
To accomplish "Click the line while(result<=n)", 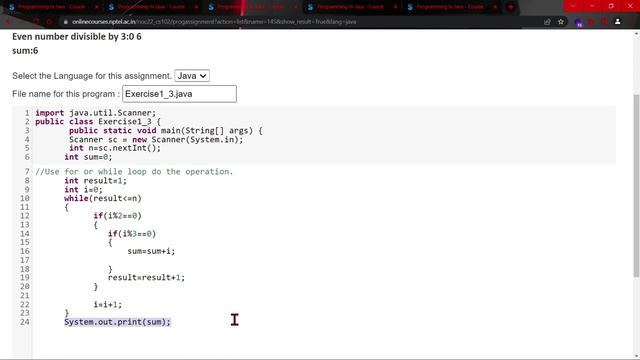I will (103, 198).
